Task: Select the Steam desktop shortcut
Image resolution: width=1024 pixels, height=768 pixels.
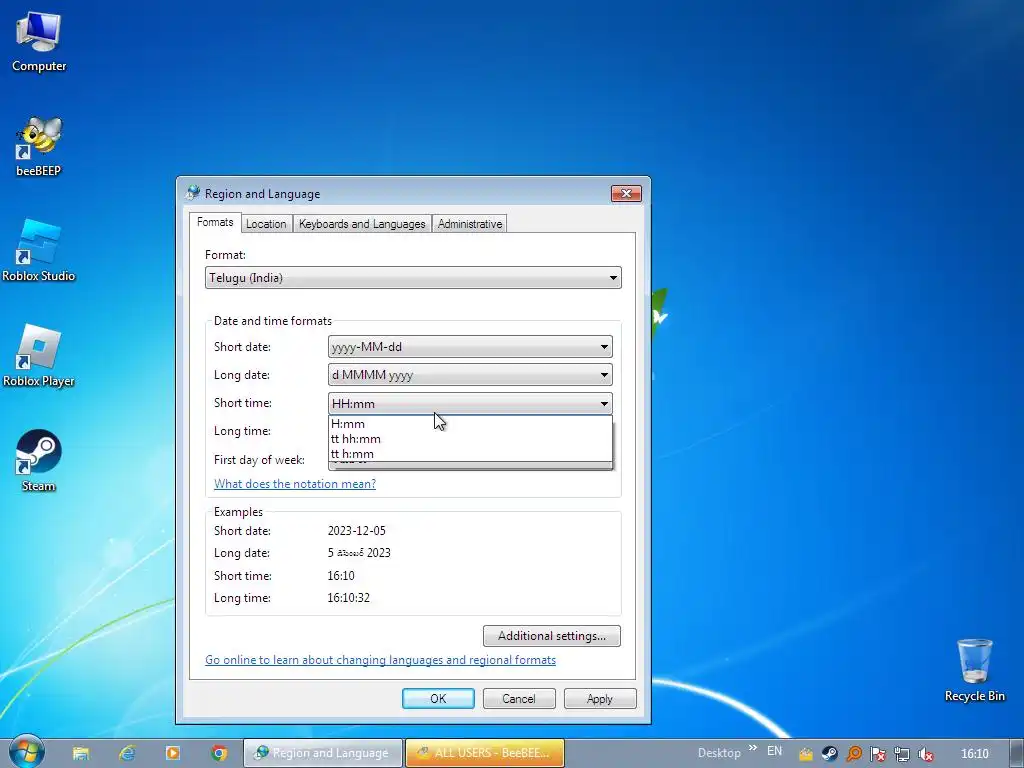Action: 39,460
